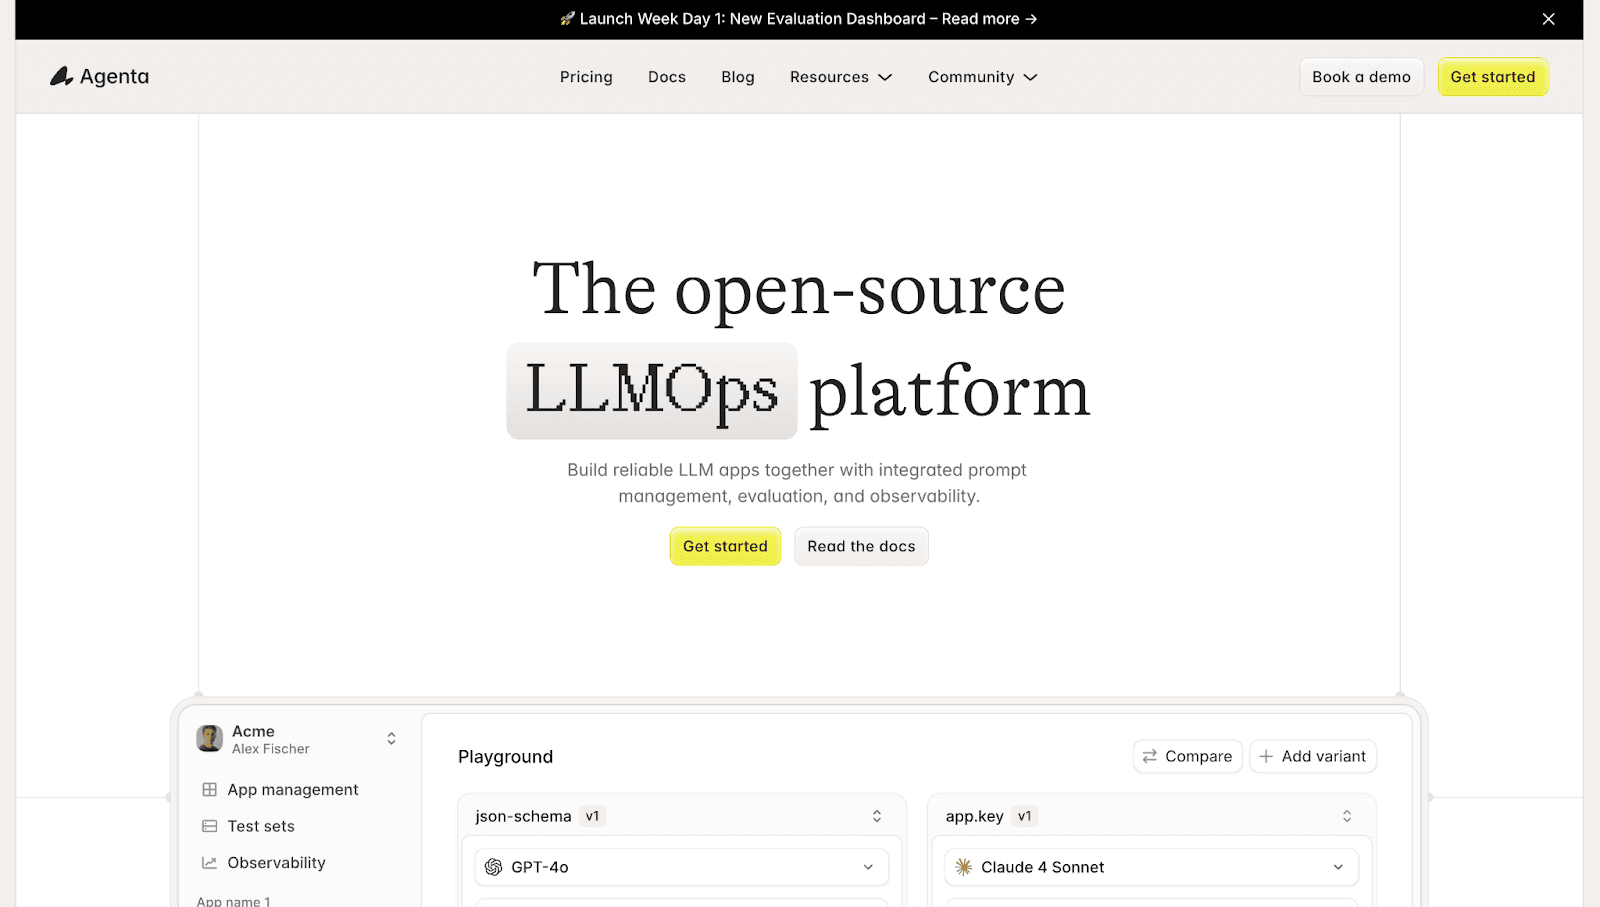
Task: Click the Claude starburst icon
Action: point(964,867)
